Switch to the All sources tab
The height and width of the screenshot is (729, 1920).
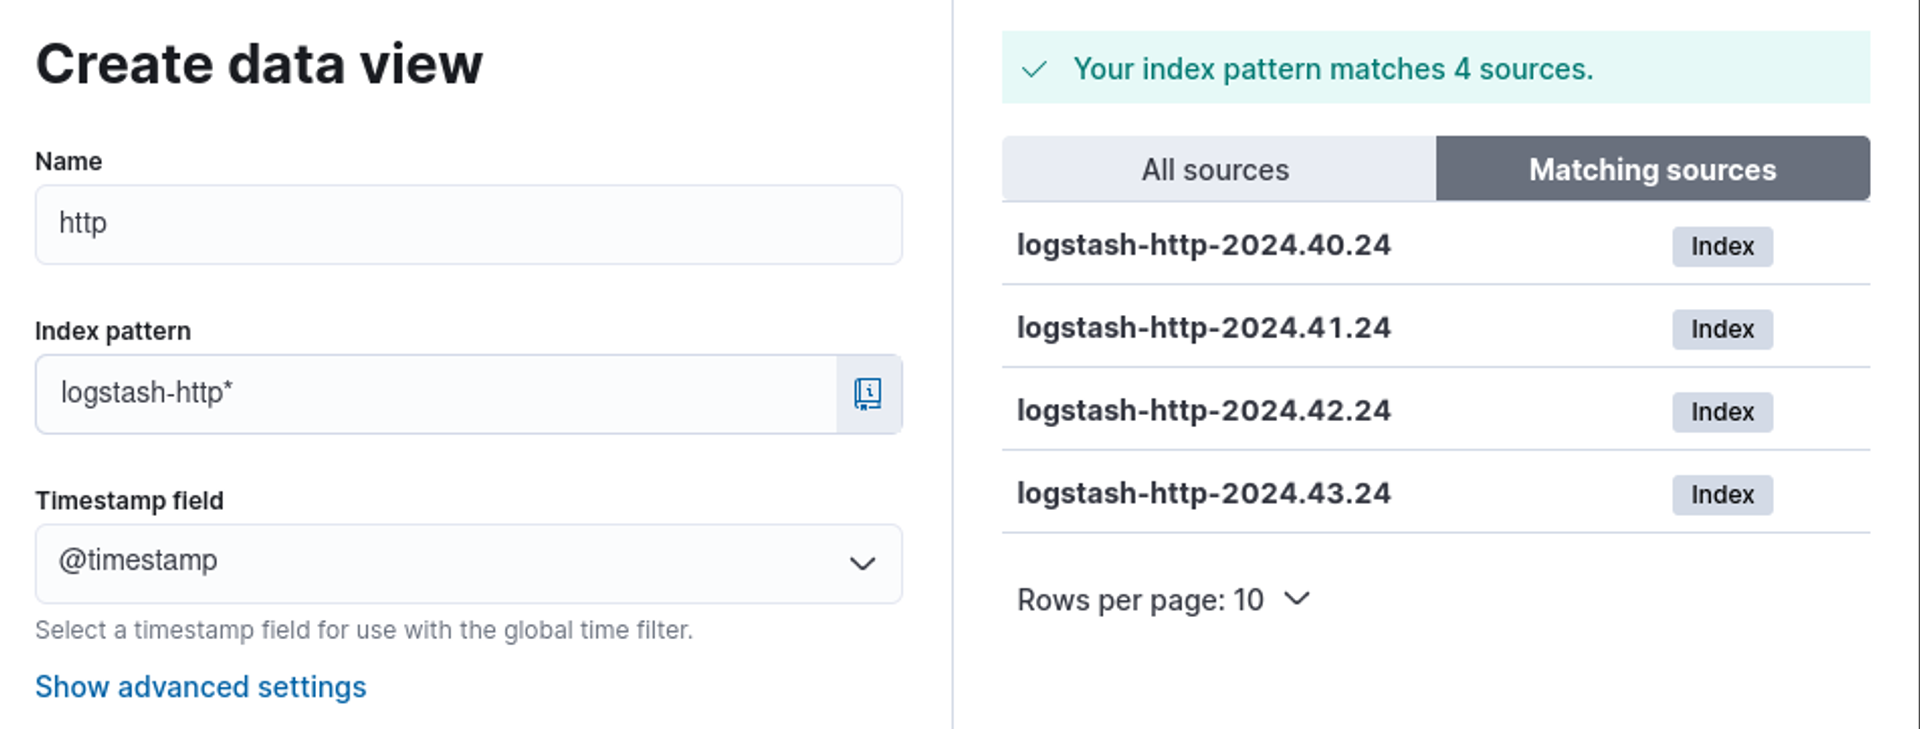1217,169
